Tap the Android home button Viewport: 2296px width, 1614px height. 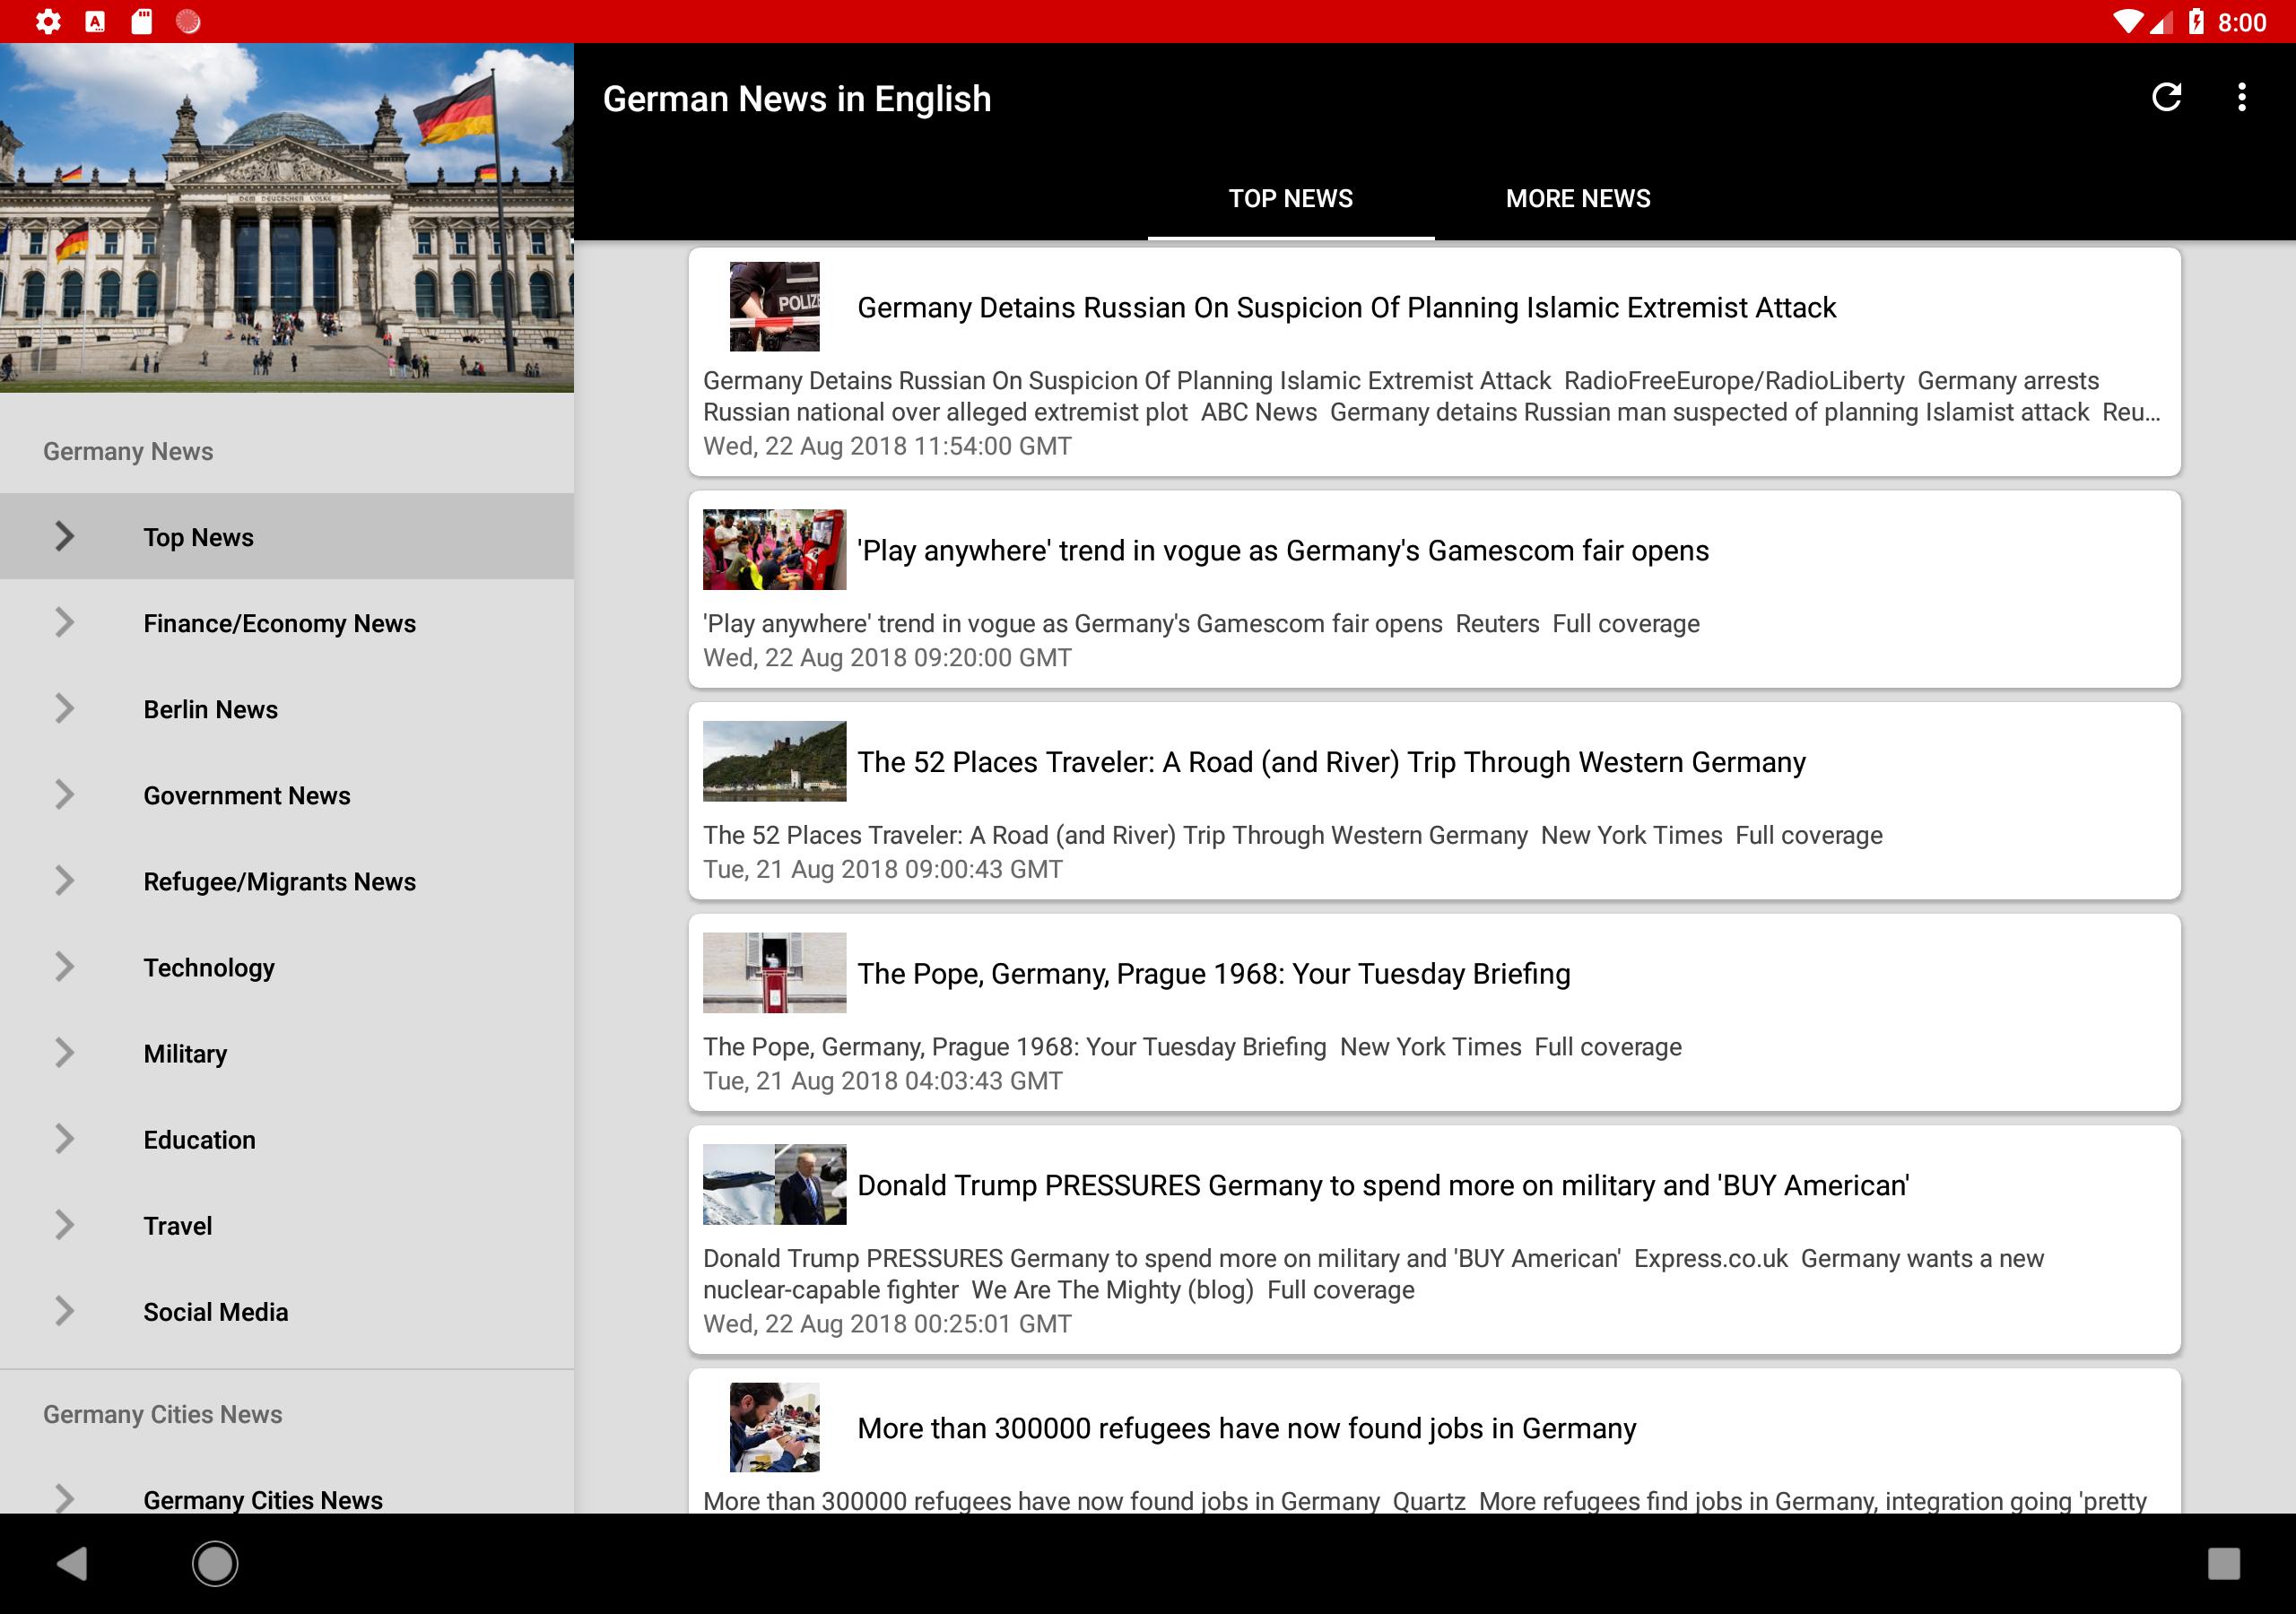click(x=215, y=1563)
